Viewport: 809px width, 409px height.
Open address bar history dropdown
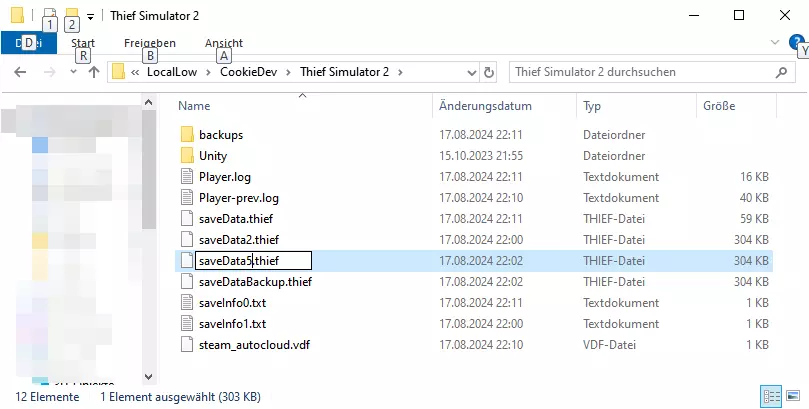coord(472,73)
